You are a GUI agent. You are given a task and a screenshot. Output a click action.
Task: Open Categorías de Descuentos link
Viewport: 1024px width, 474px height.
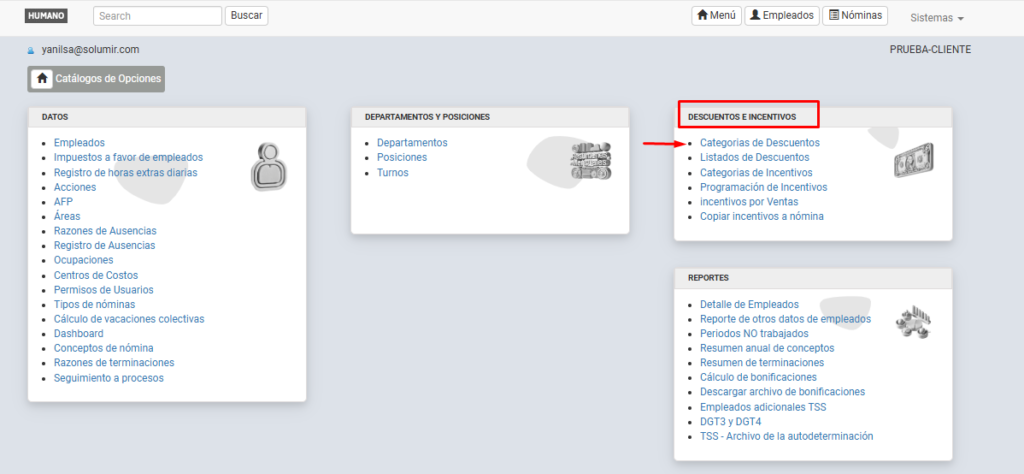click(759, 143)
